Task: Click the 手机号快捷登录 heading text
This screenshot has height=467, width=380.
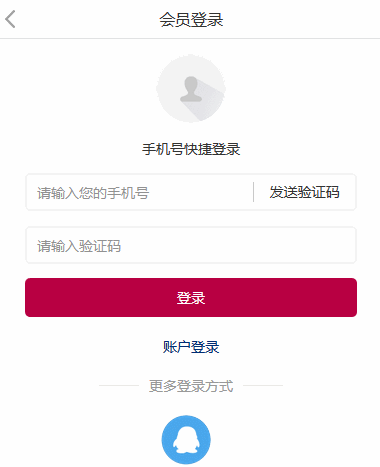Action: click(x=191, y=149)
